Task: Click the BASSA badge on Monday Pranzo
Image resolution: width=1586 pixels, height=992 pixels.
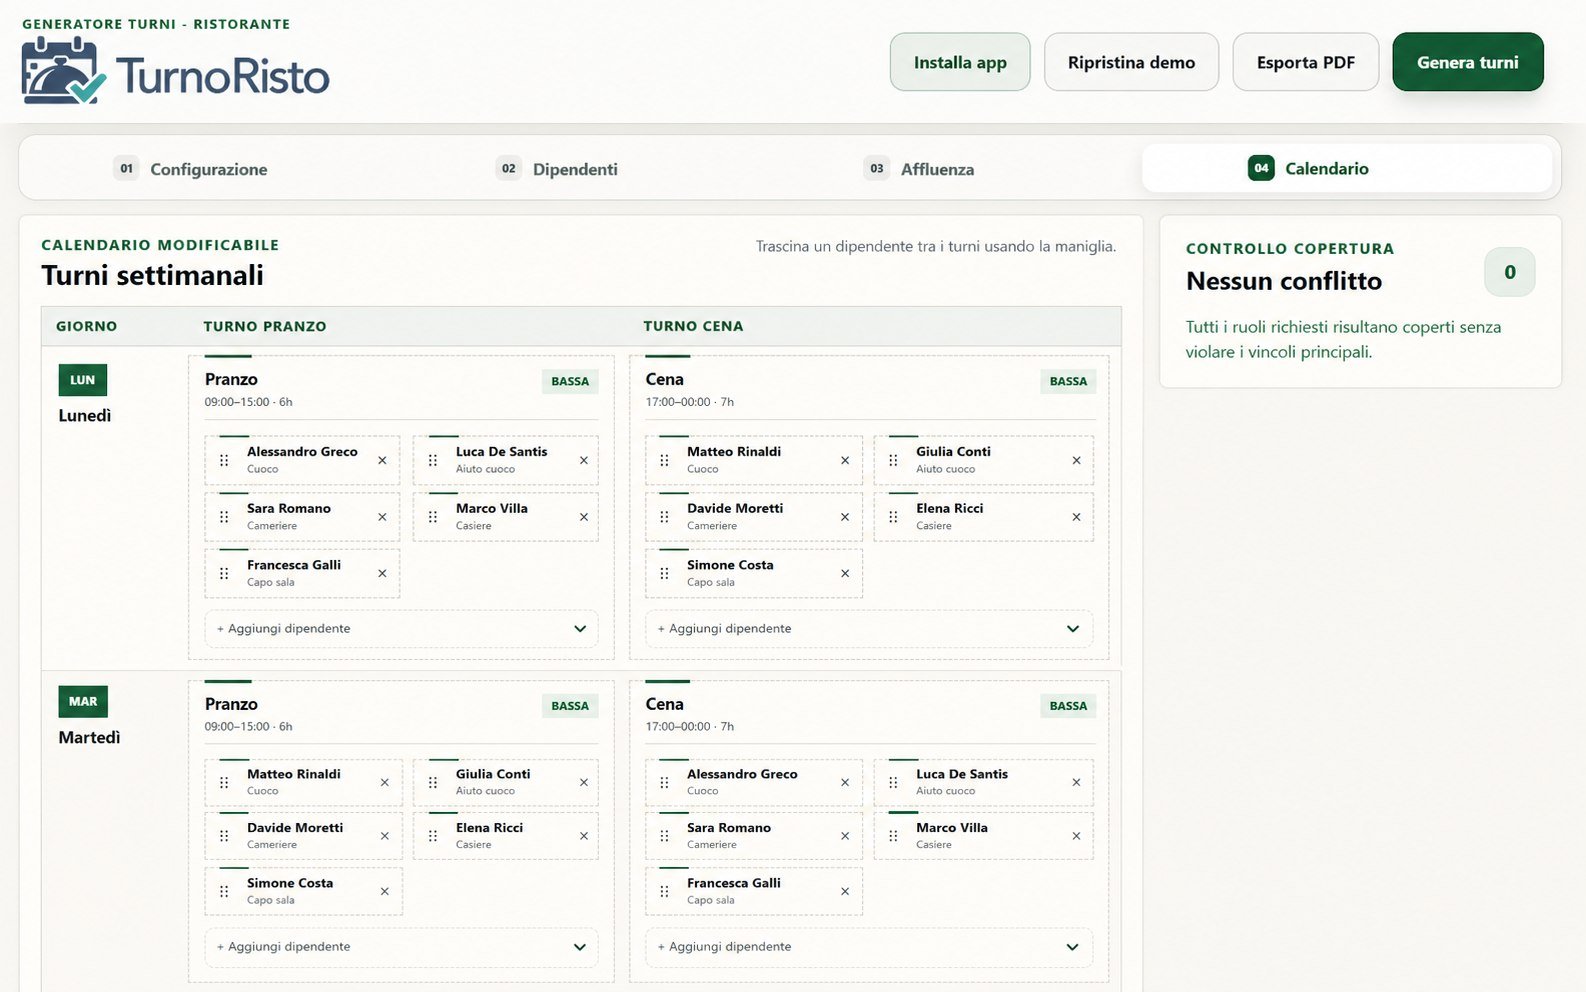Action: (x=570, y=381)
